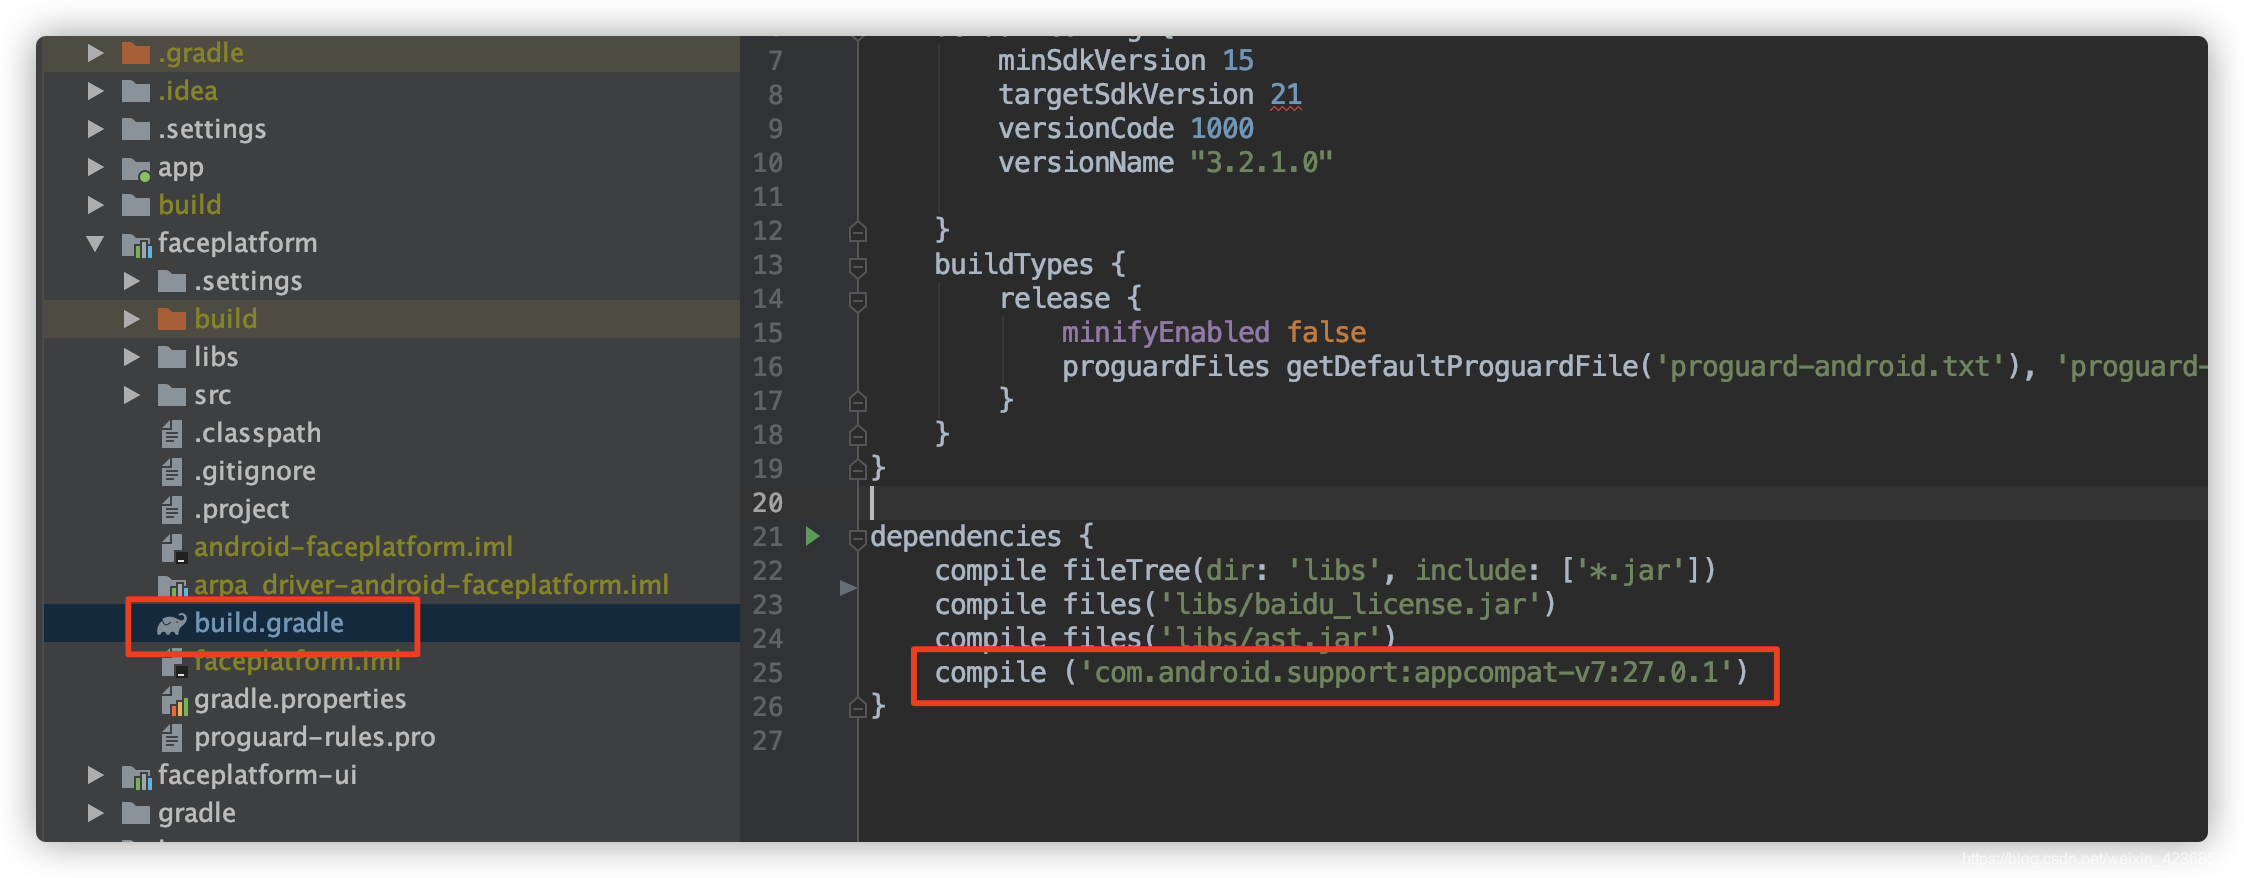Image resolution: width=2244 pixels, height=878 pixels.
Task: Expand the app module
Action: coord(95,167)
